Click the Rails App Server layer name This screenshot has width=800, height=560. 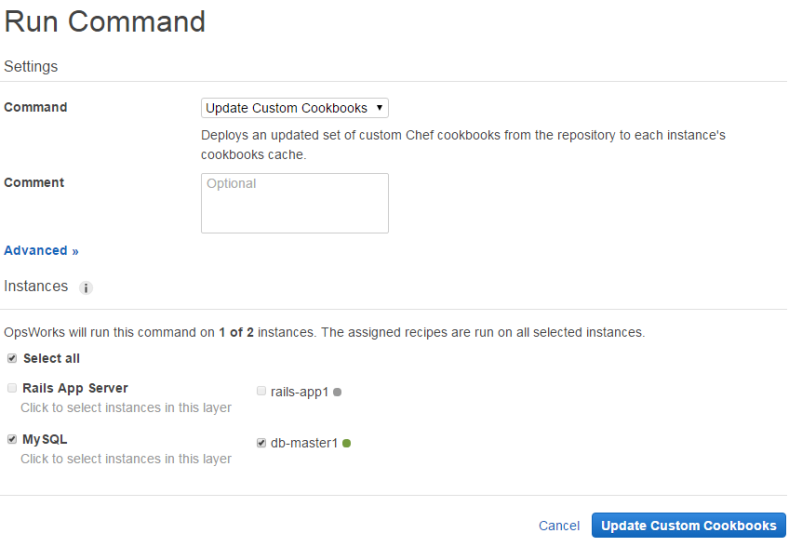click(75, 388)
